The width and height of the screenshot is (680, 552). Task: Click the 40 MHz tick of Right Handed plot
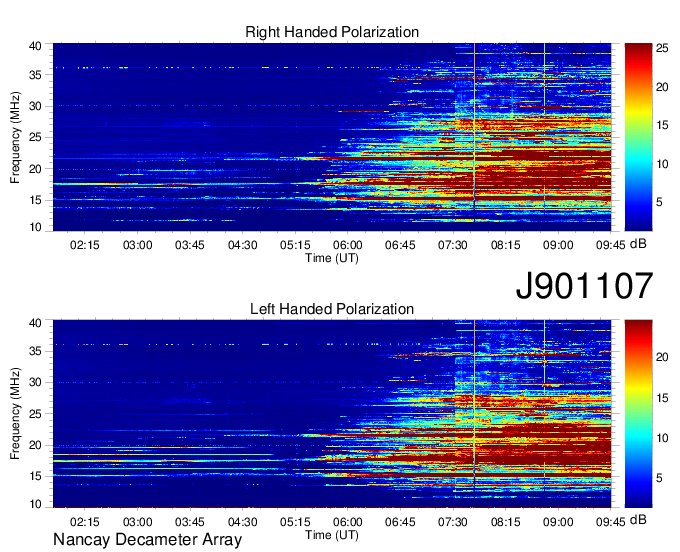coord(36,46)
